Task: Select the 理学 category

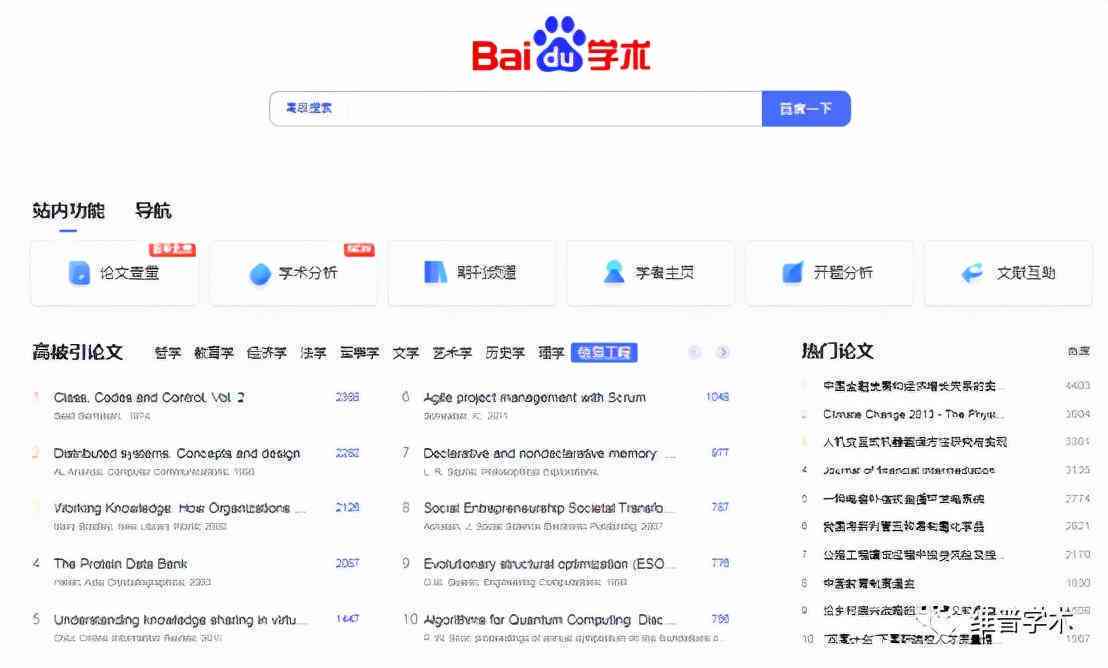Action: point(551,352)
